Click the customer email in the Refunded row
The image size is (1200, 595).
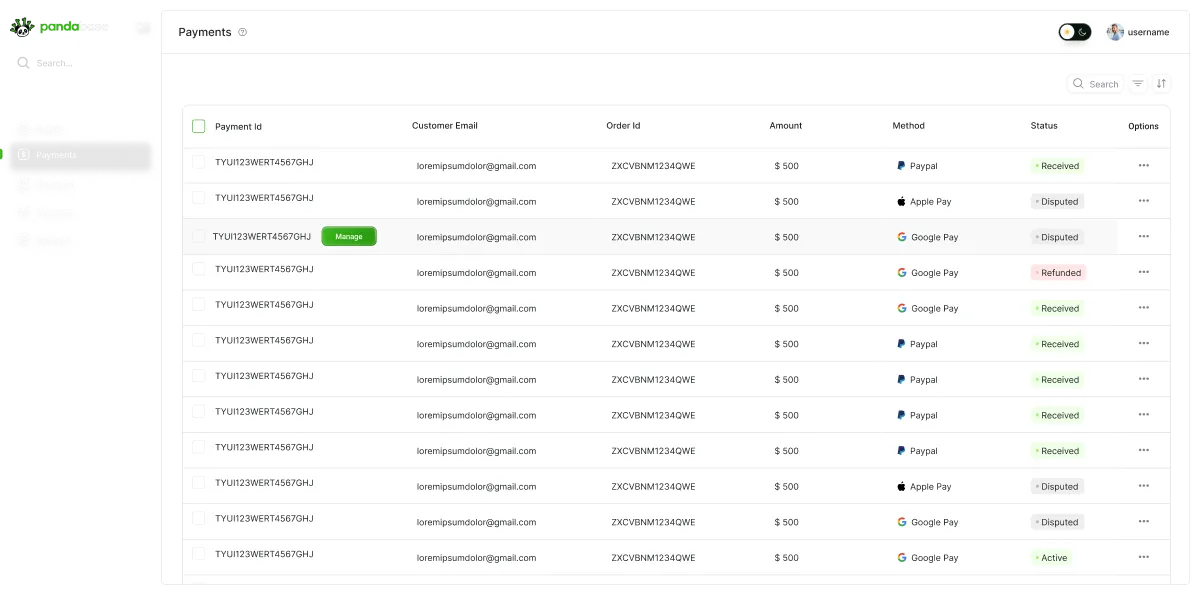click(477, 273)
